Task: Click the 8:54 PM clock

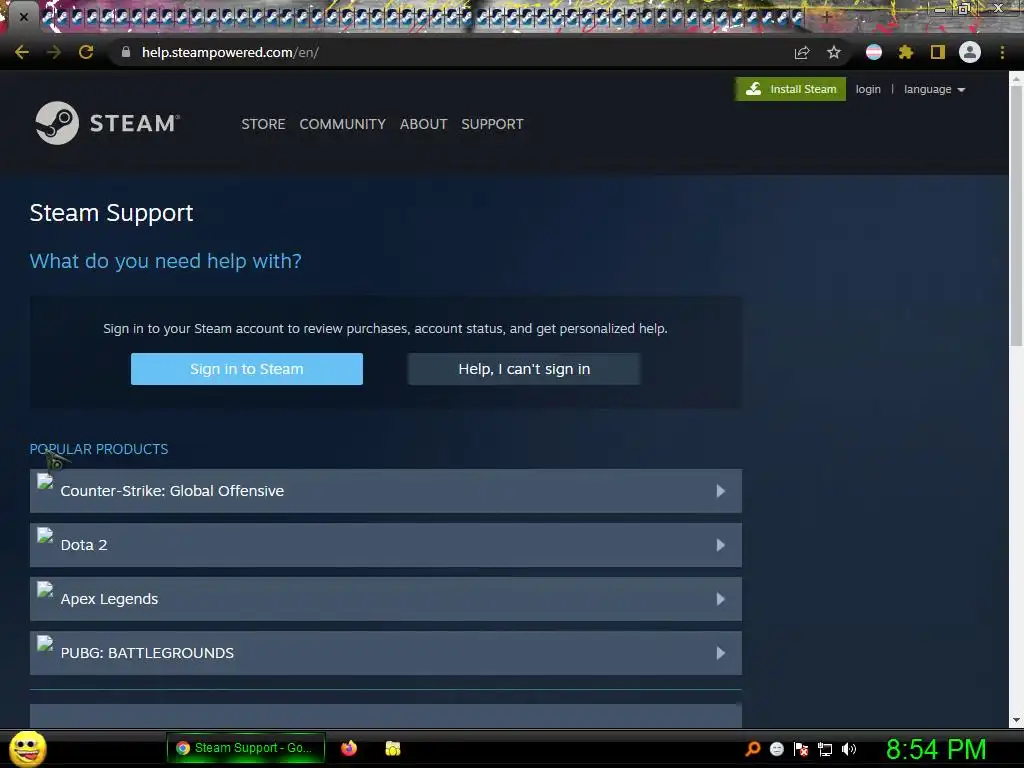Action: click(936, 749)
